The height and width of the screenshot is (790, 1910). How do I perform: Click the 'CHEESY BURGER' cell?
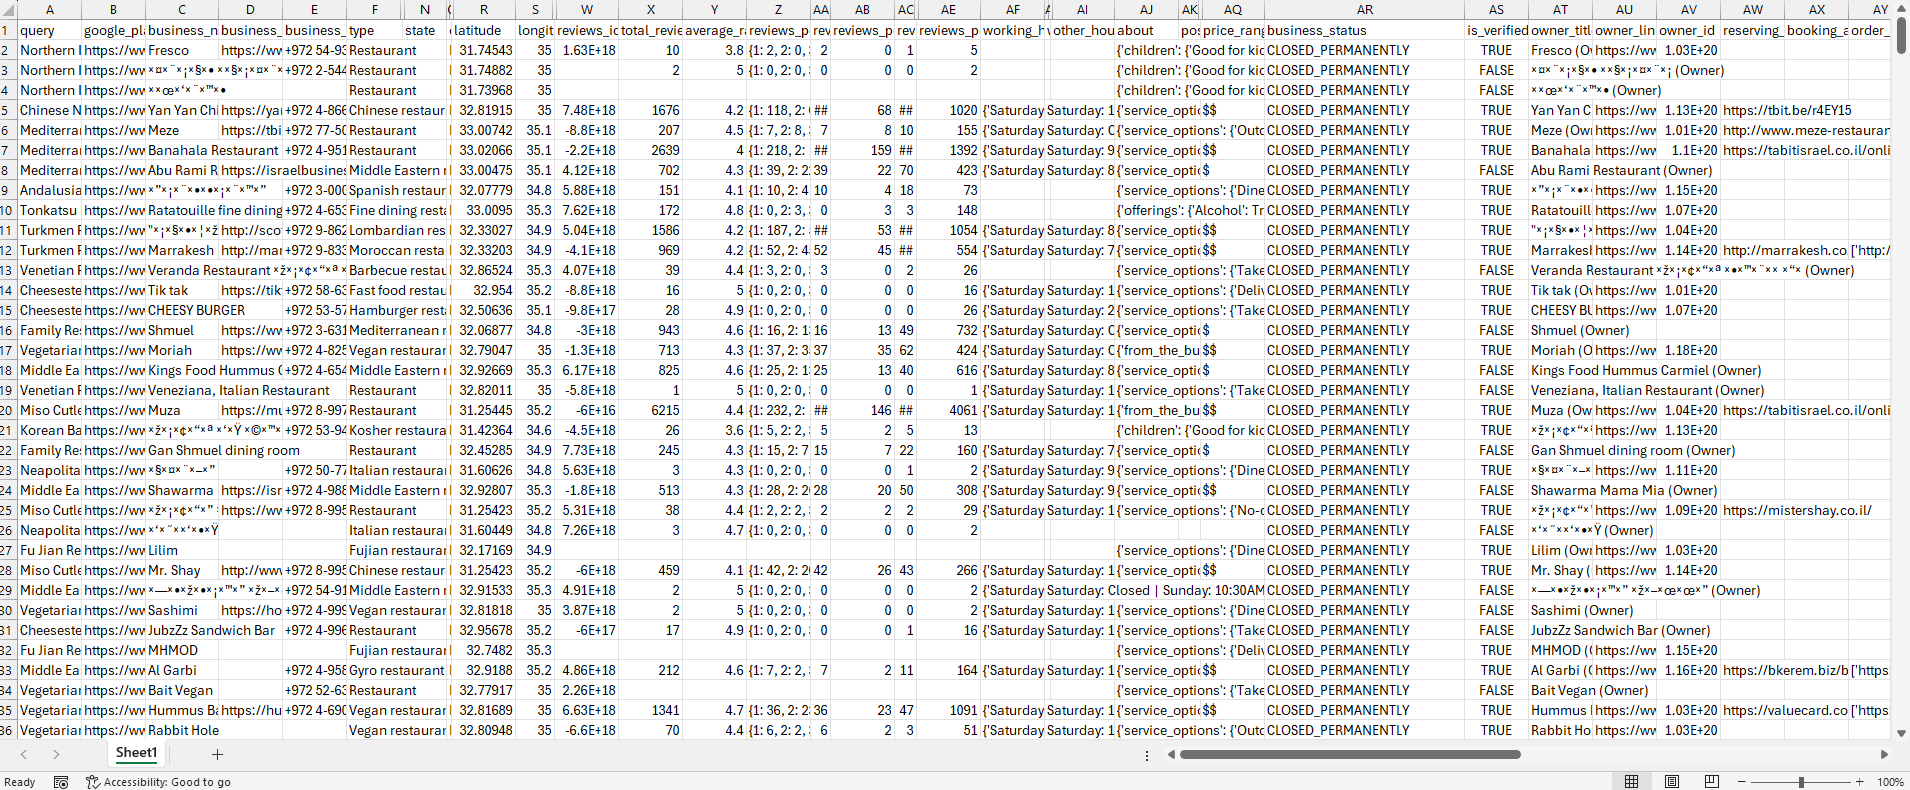click(x=197, y=310)
